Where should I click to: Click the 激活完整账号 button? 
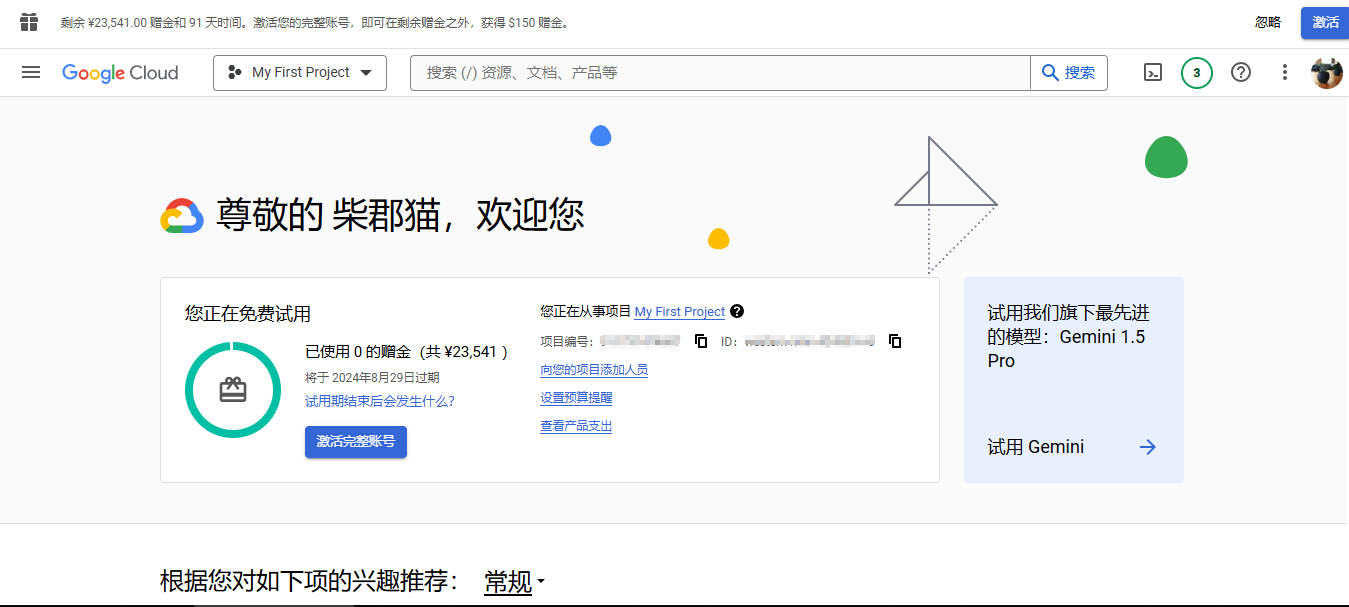pos(355,441)
